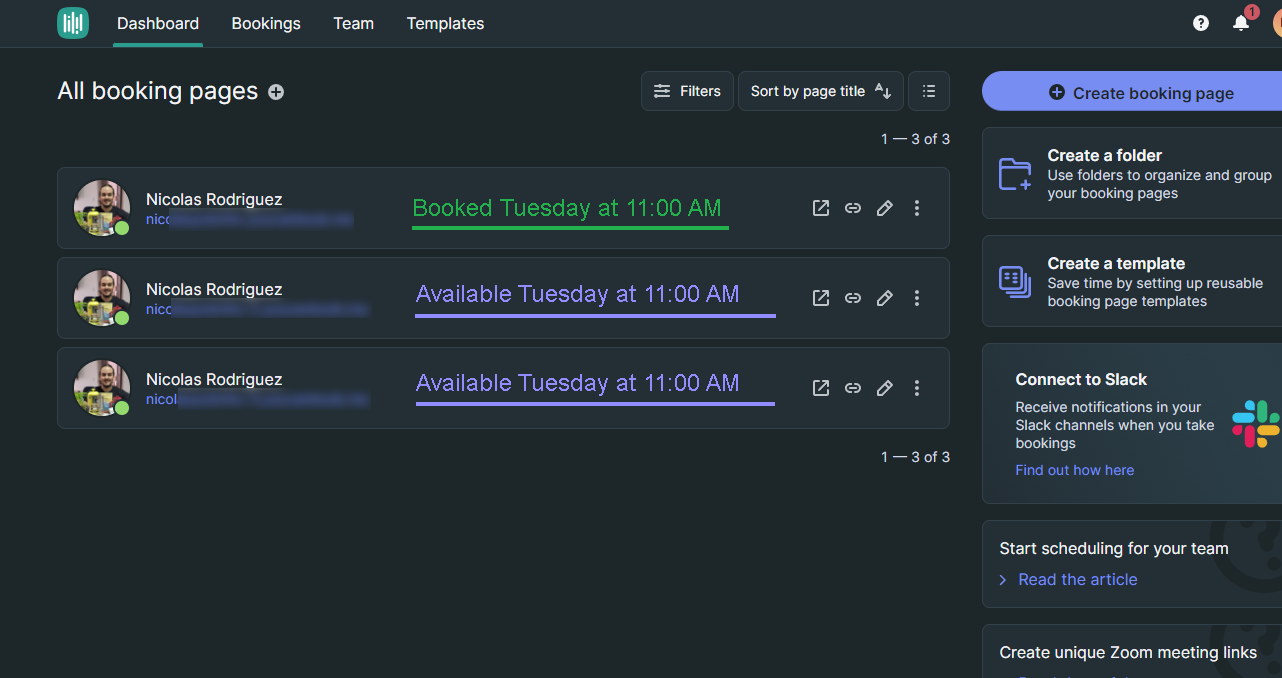Image resolution: width=1282 pixels, height=678 pixels.
Task: Open the notifications bell
Action: coord(1241,23)
